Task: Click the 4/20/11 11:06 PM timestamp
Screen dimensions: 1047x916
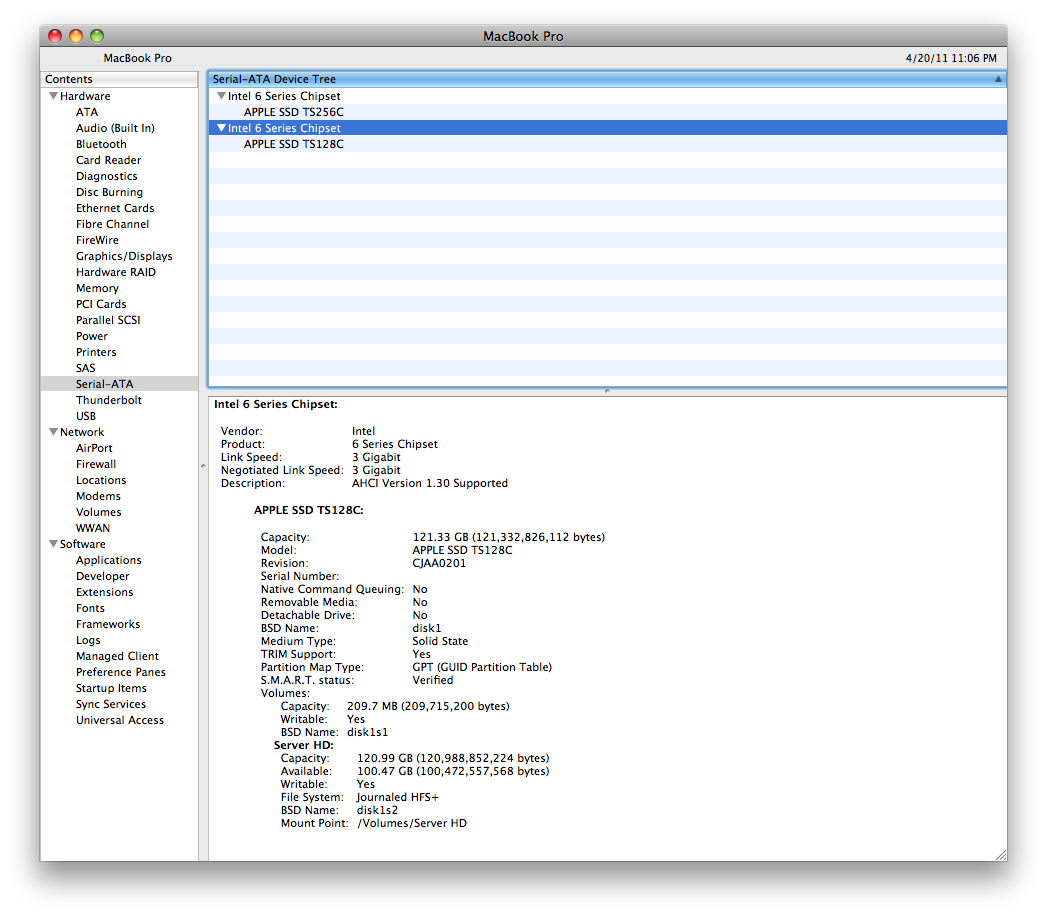Action: tap(951, 58)
